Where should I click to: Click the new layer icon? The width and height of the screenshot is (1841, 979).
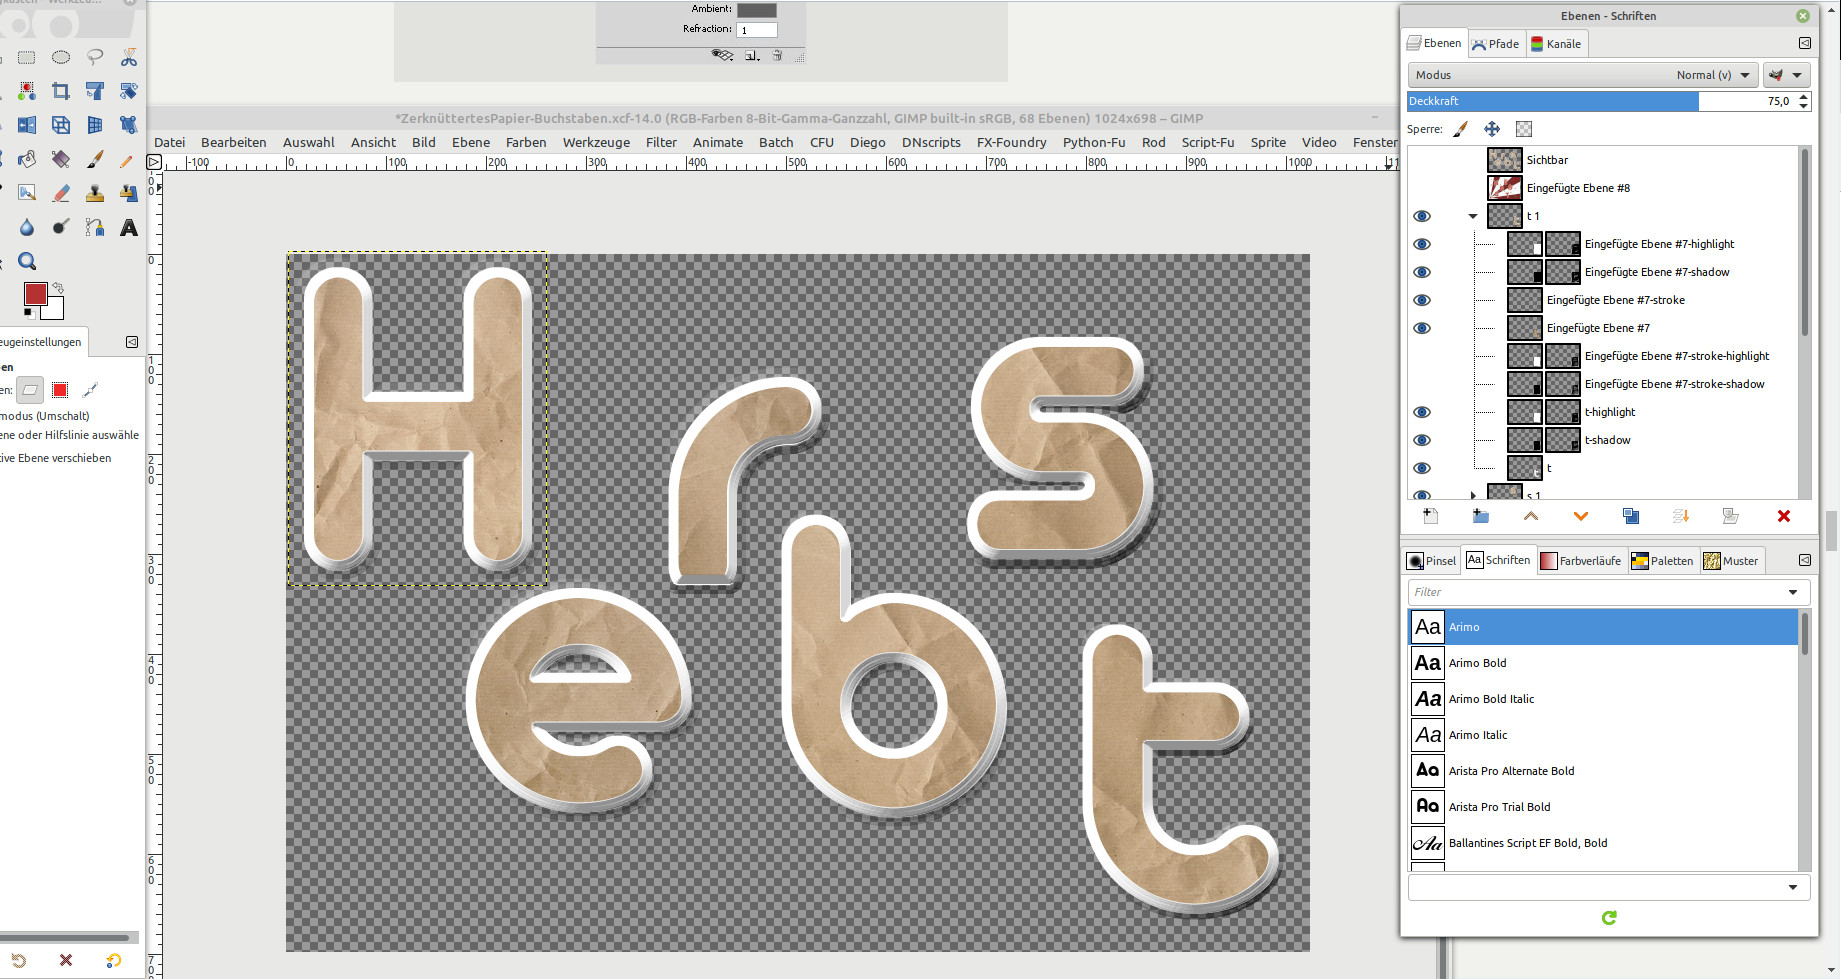pyautogui.click(x=1431, y=516)
